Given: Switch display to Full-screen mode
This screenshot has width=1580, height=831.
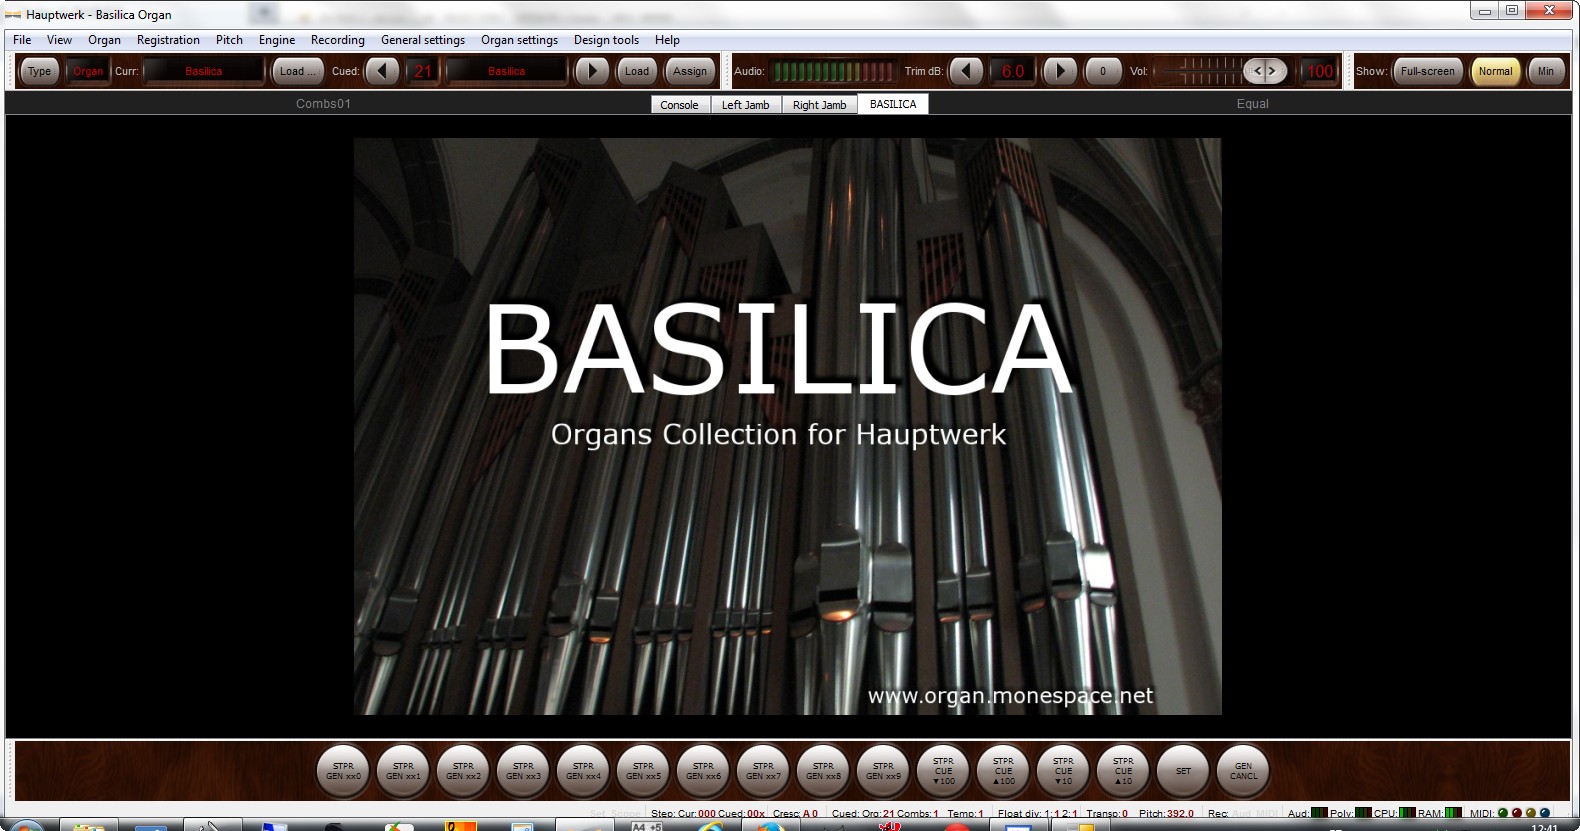Looking at the screenshot, I should (1427, 71).
